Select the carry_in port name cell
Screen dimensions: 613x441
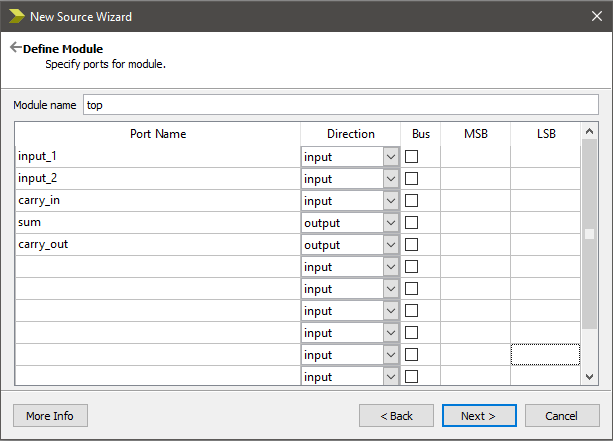[x=157, y=201]
